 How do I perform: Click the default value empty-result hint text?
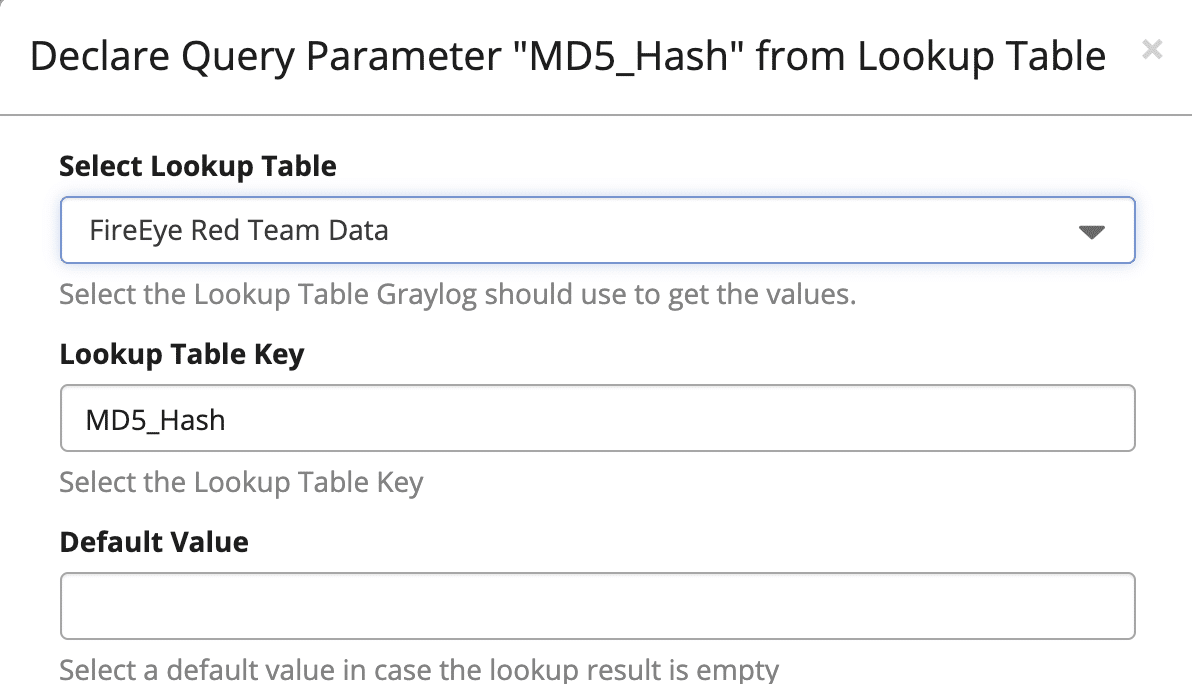418,670
